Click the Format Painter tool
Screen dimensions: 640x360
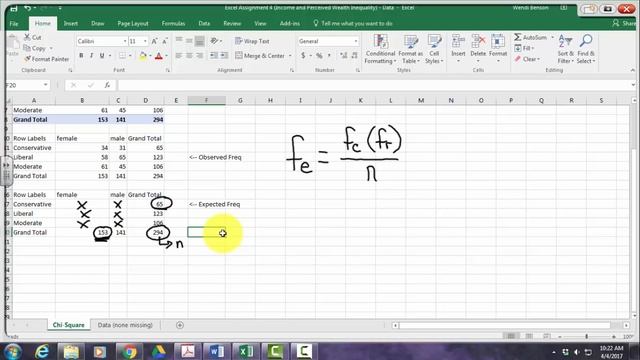[46, 59]
